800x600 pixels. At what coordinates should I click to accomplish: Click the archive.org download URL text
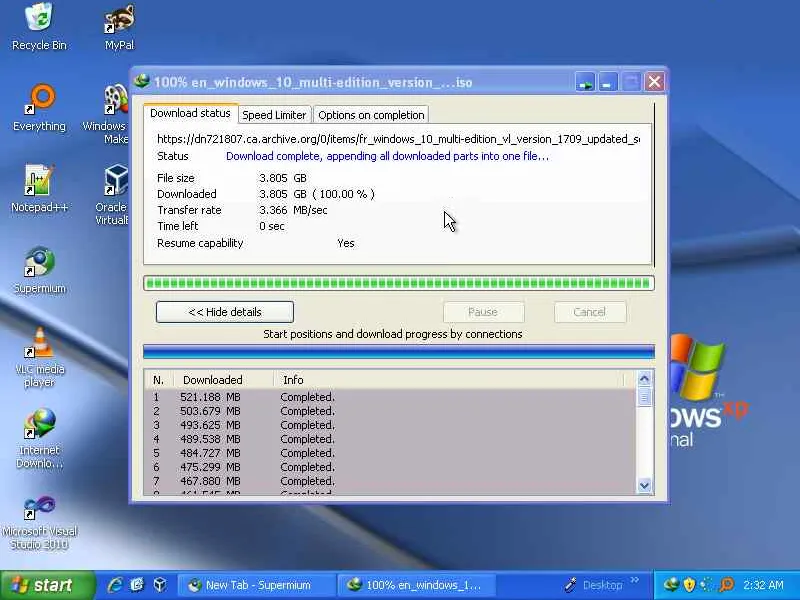398,139
